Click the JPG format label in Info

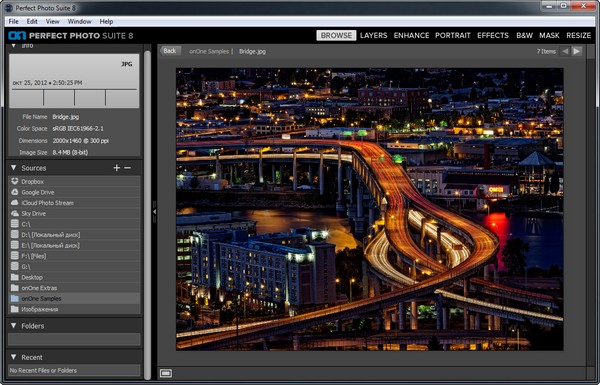click(x=127, y=64)
